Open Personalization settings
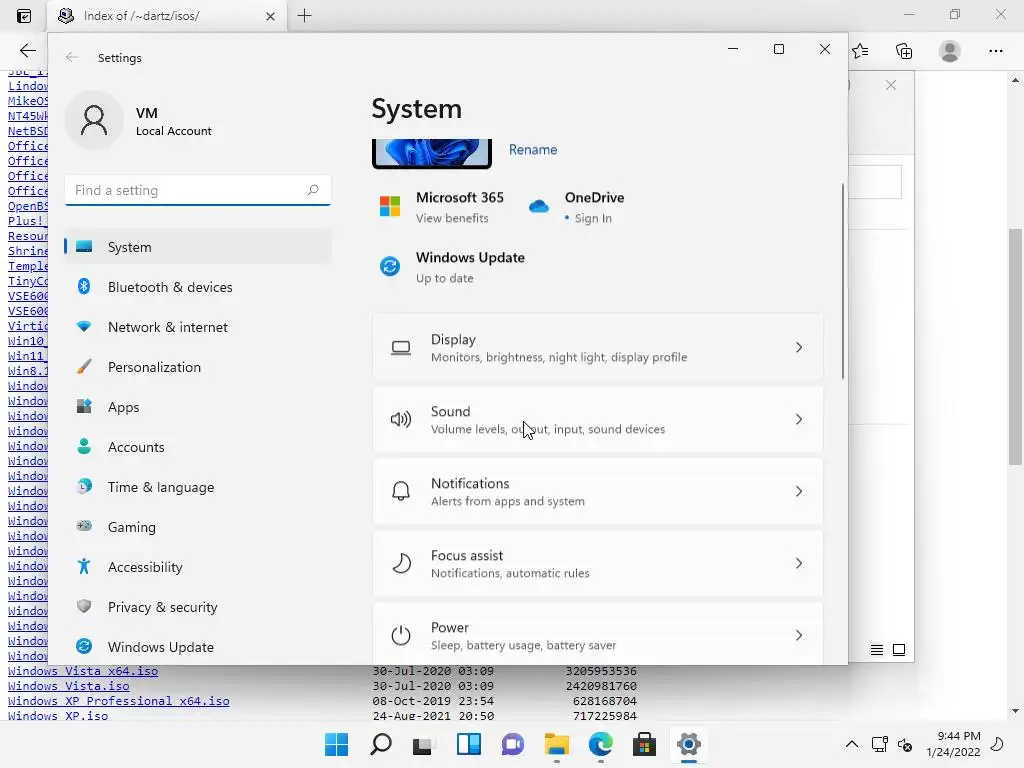The image size is (1024, 768). (x=198, y=367)
